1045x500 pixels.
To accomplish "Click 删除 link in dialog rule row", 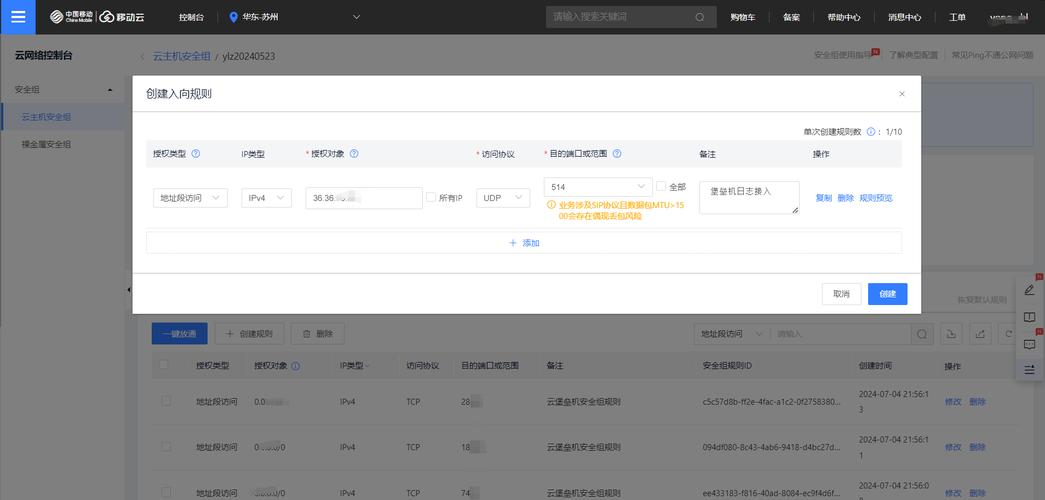I will 846,198.
